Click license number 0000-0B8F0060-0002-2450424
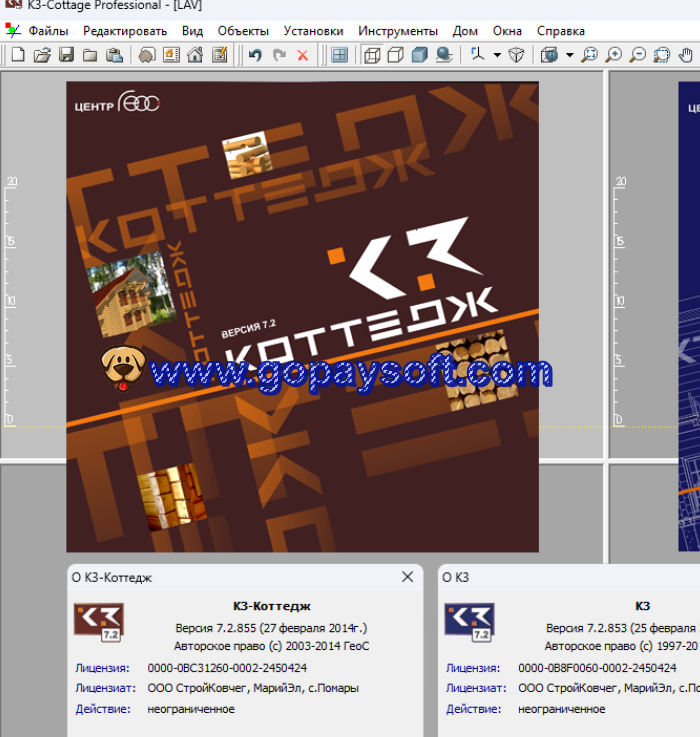This screenshot has width=700, height=737. point(597,668)
